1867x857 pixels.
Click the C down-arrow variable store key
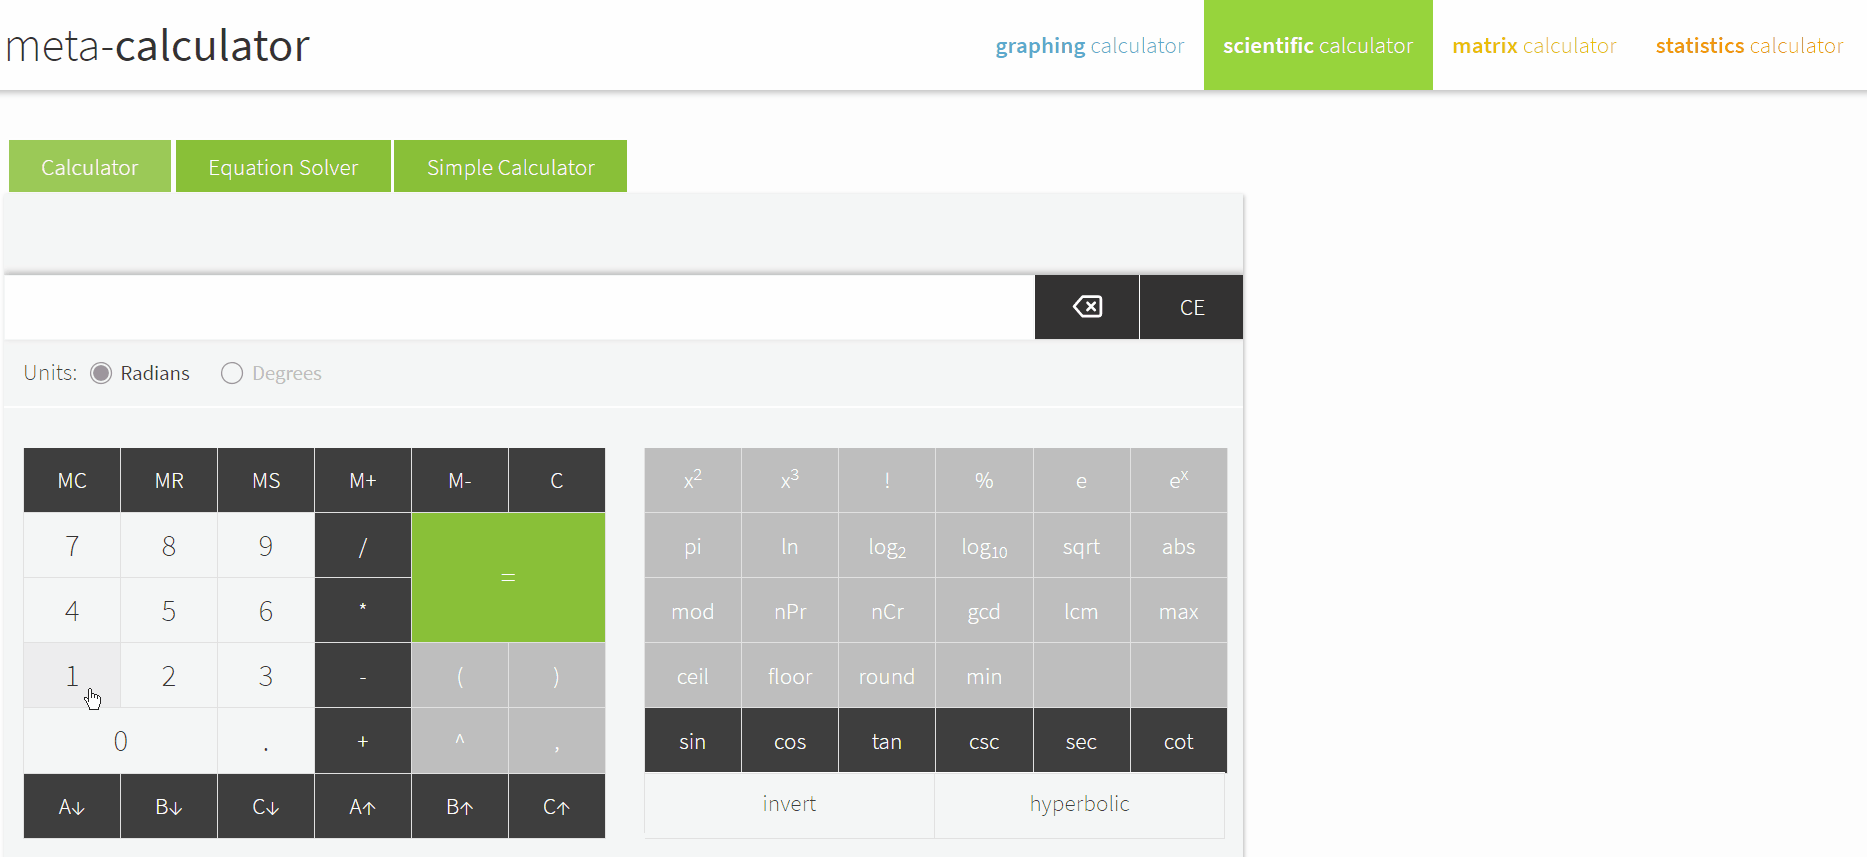coord(266,806)
